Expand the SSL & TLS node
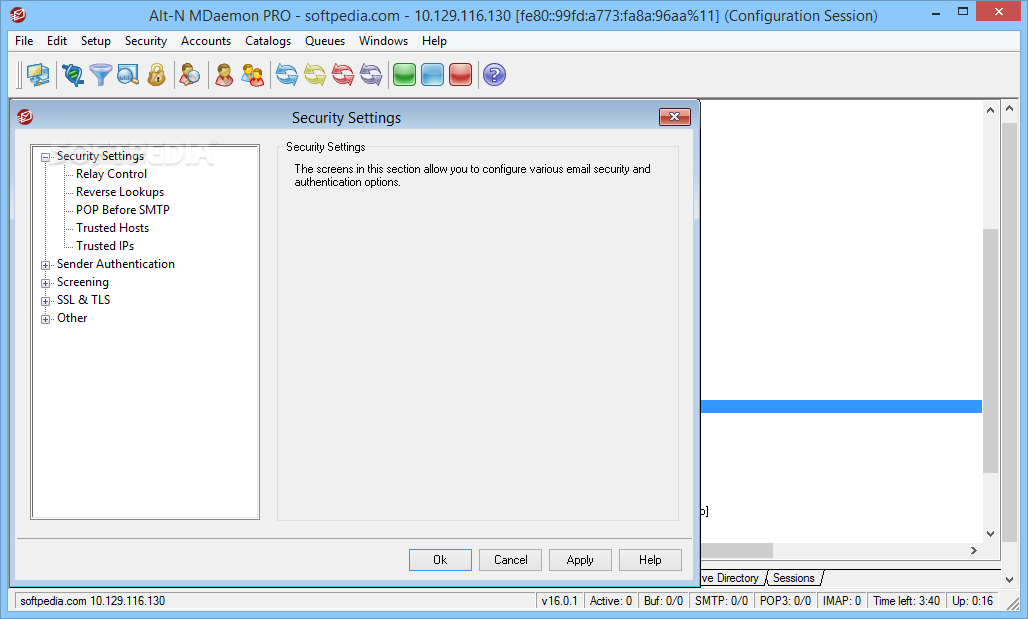 click(x=45, y=301)
